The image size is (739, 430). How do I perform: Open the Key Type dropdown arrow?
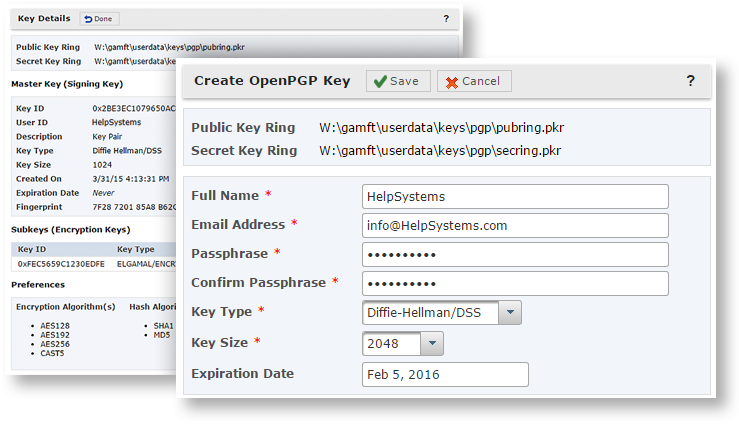click(x=509, y=313)
